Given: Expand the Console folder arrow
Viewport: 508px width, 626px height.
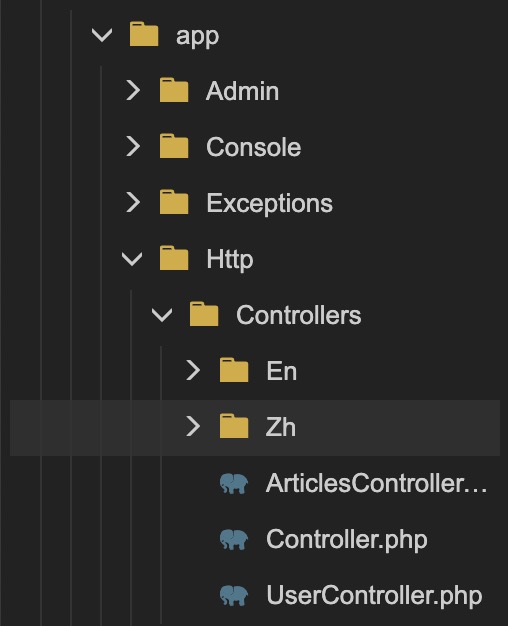Looking at the screenshot, I should point(133,146).
